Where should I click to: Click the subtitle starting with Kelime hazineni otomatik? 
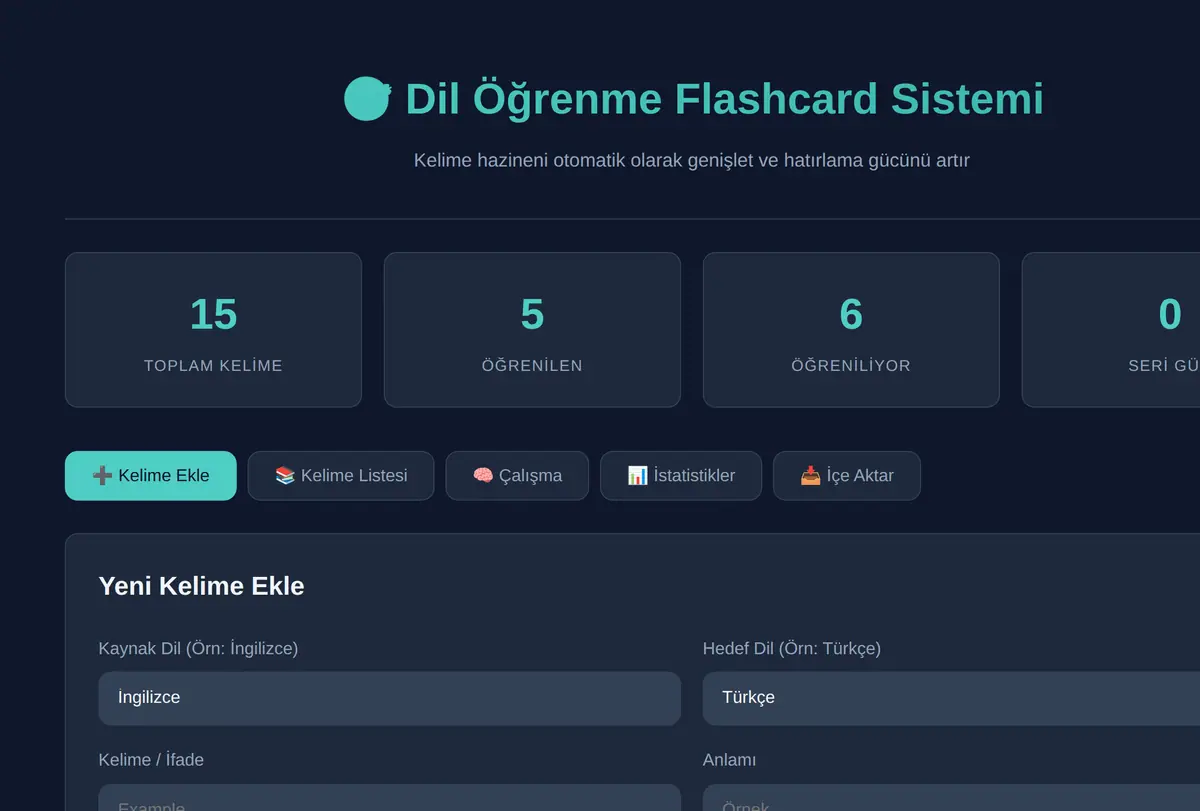pyautogui.click(x=692, y=160)
